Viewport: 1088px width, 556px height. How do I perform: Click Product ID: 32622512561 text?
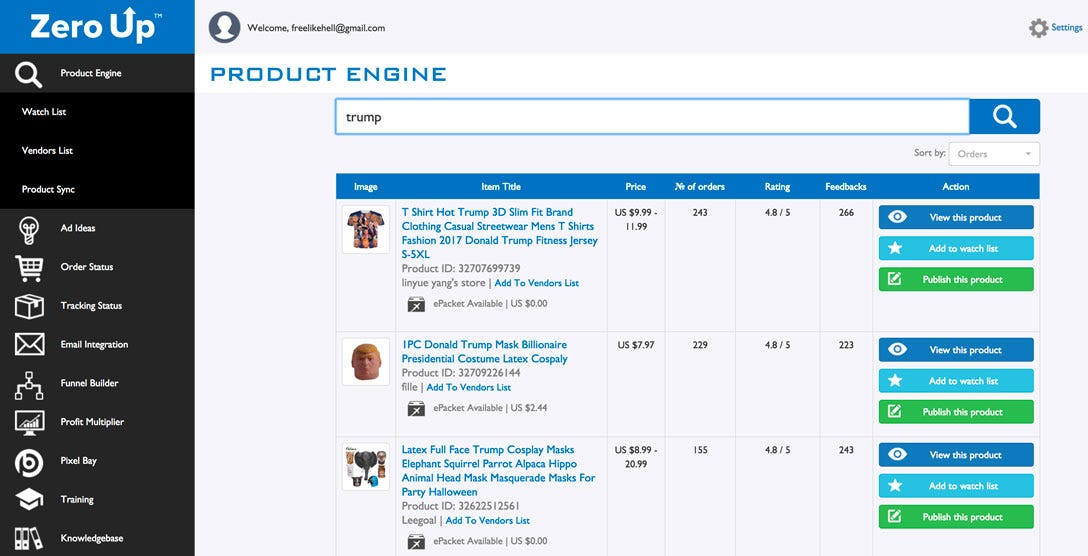pos(461,506)
